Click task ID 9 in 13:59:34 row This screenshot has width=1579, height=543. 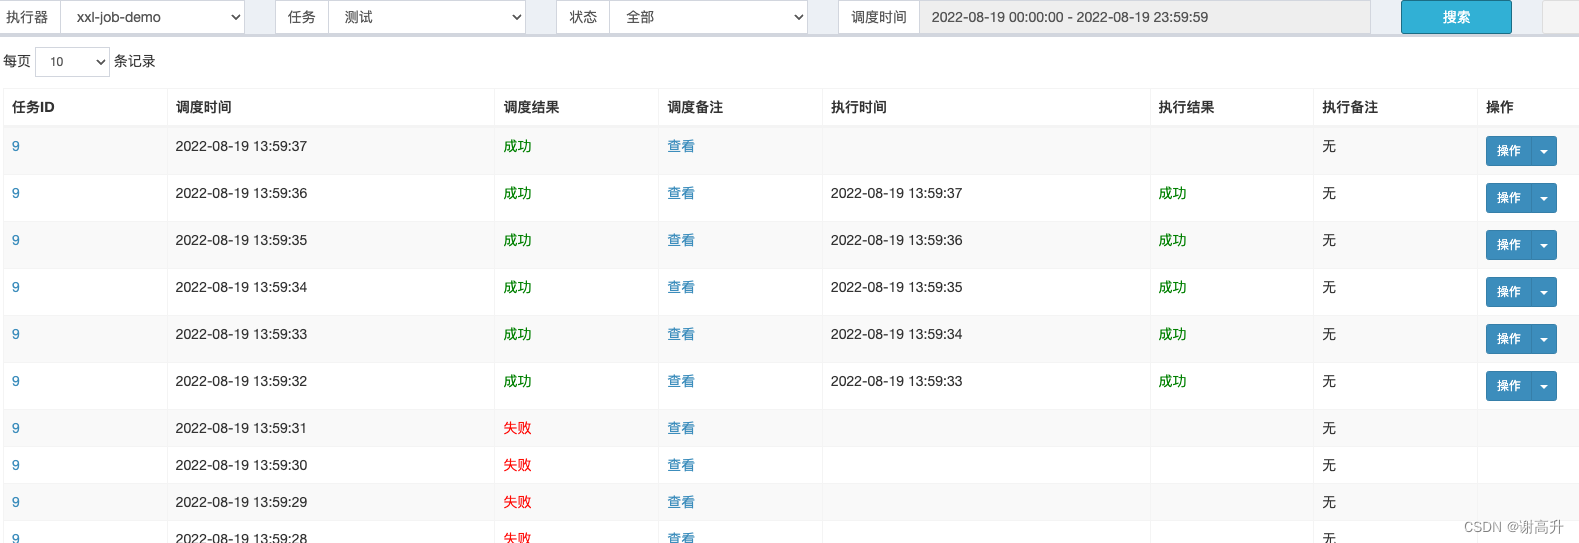pos(16,287)
